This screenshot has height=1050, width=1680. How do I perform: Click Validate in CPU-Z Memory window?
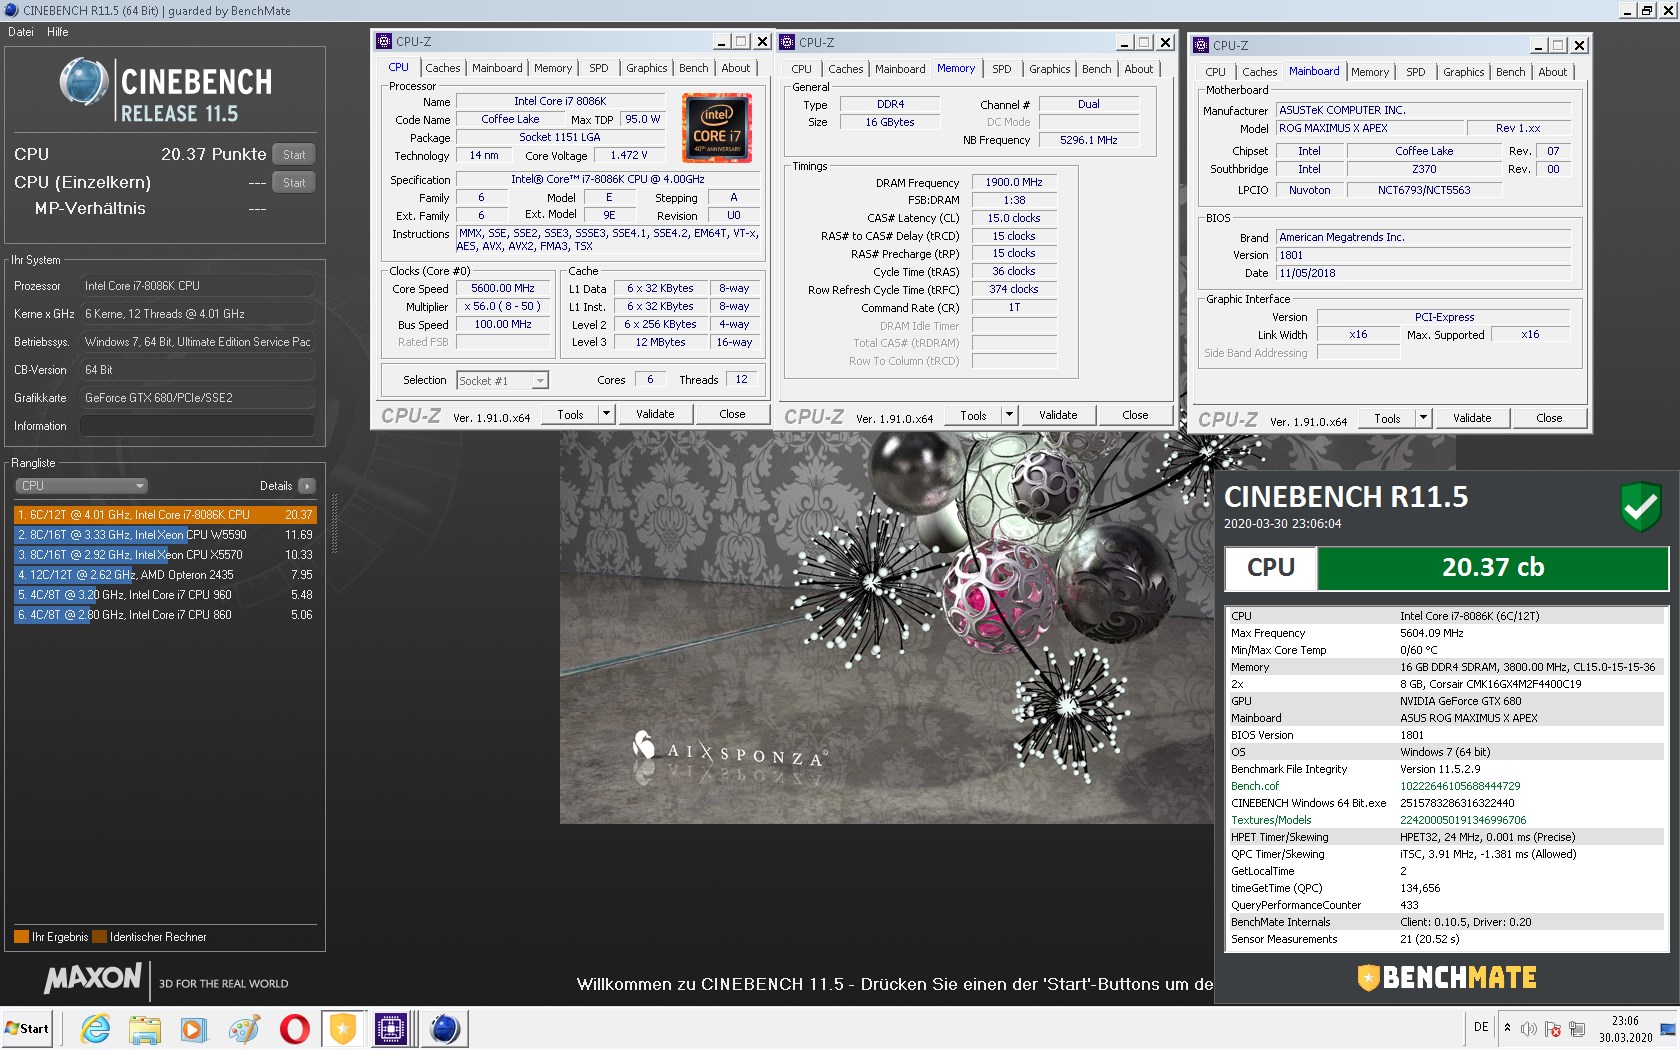(1058, 415)
